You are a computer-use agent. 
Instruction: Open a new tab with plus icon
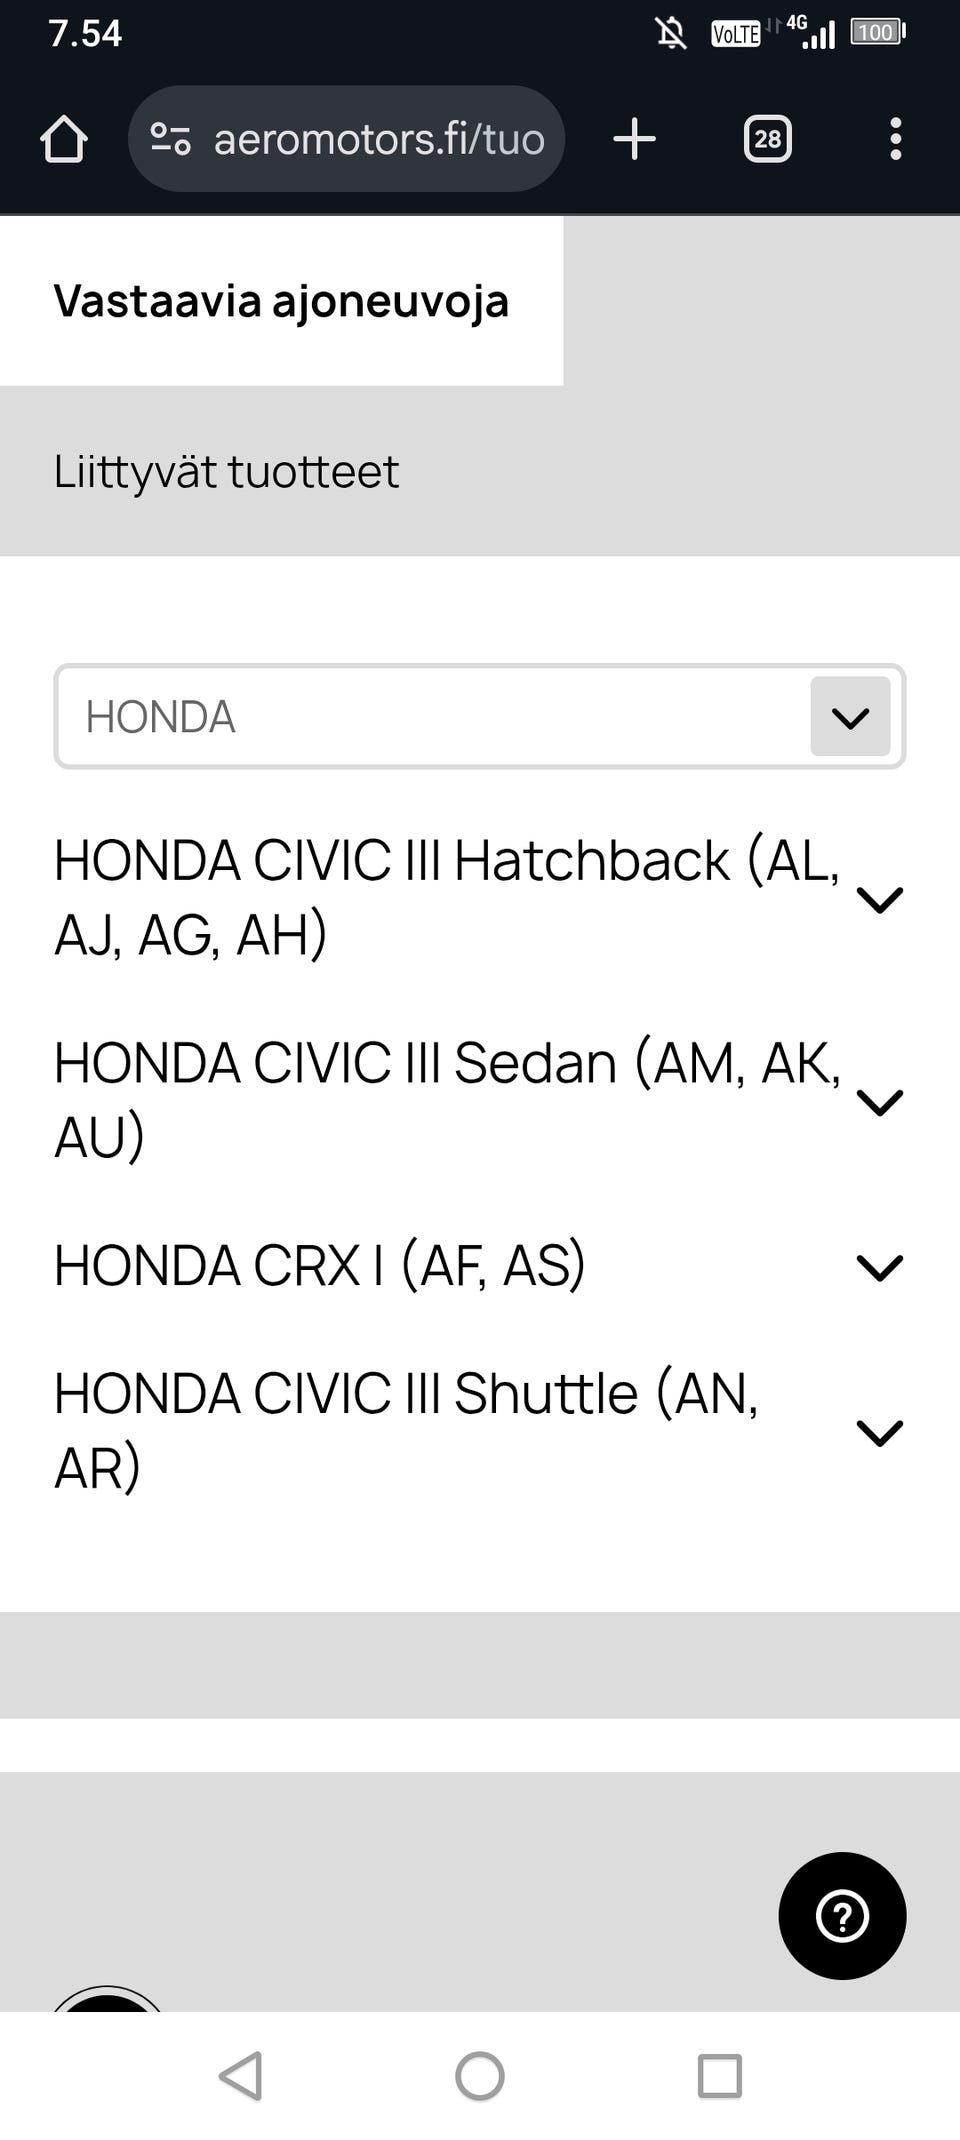[634, 139]
